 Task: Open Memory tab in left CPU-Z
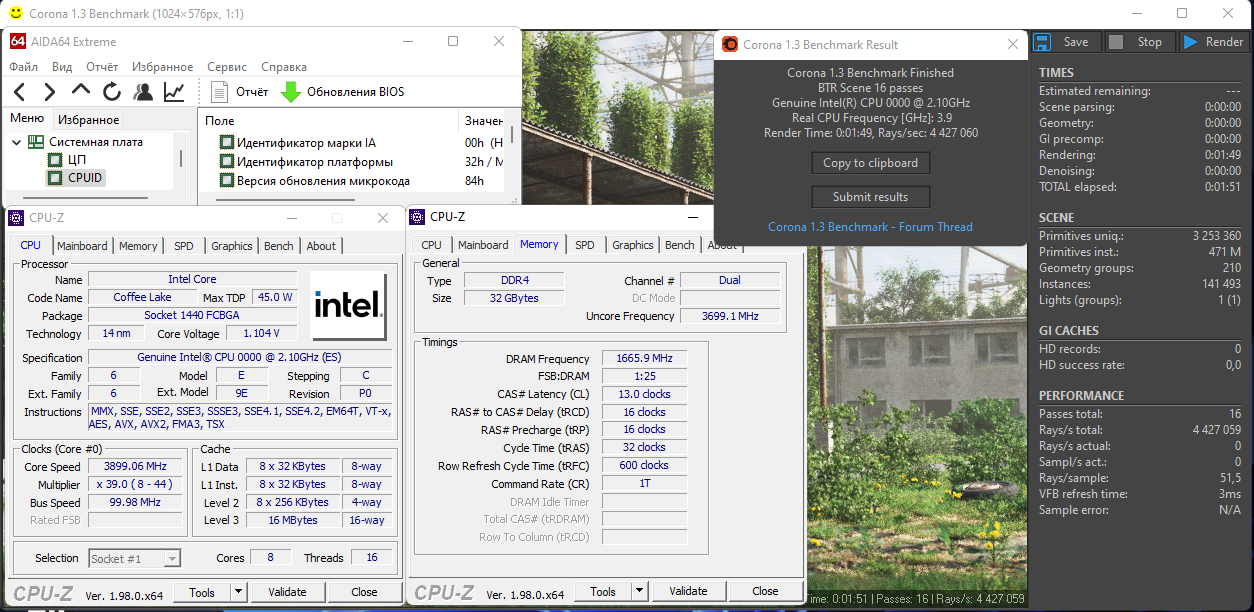[x=138, y=246]
